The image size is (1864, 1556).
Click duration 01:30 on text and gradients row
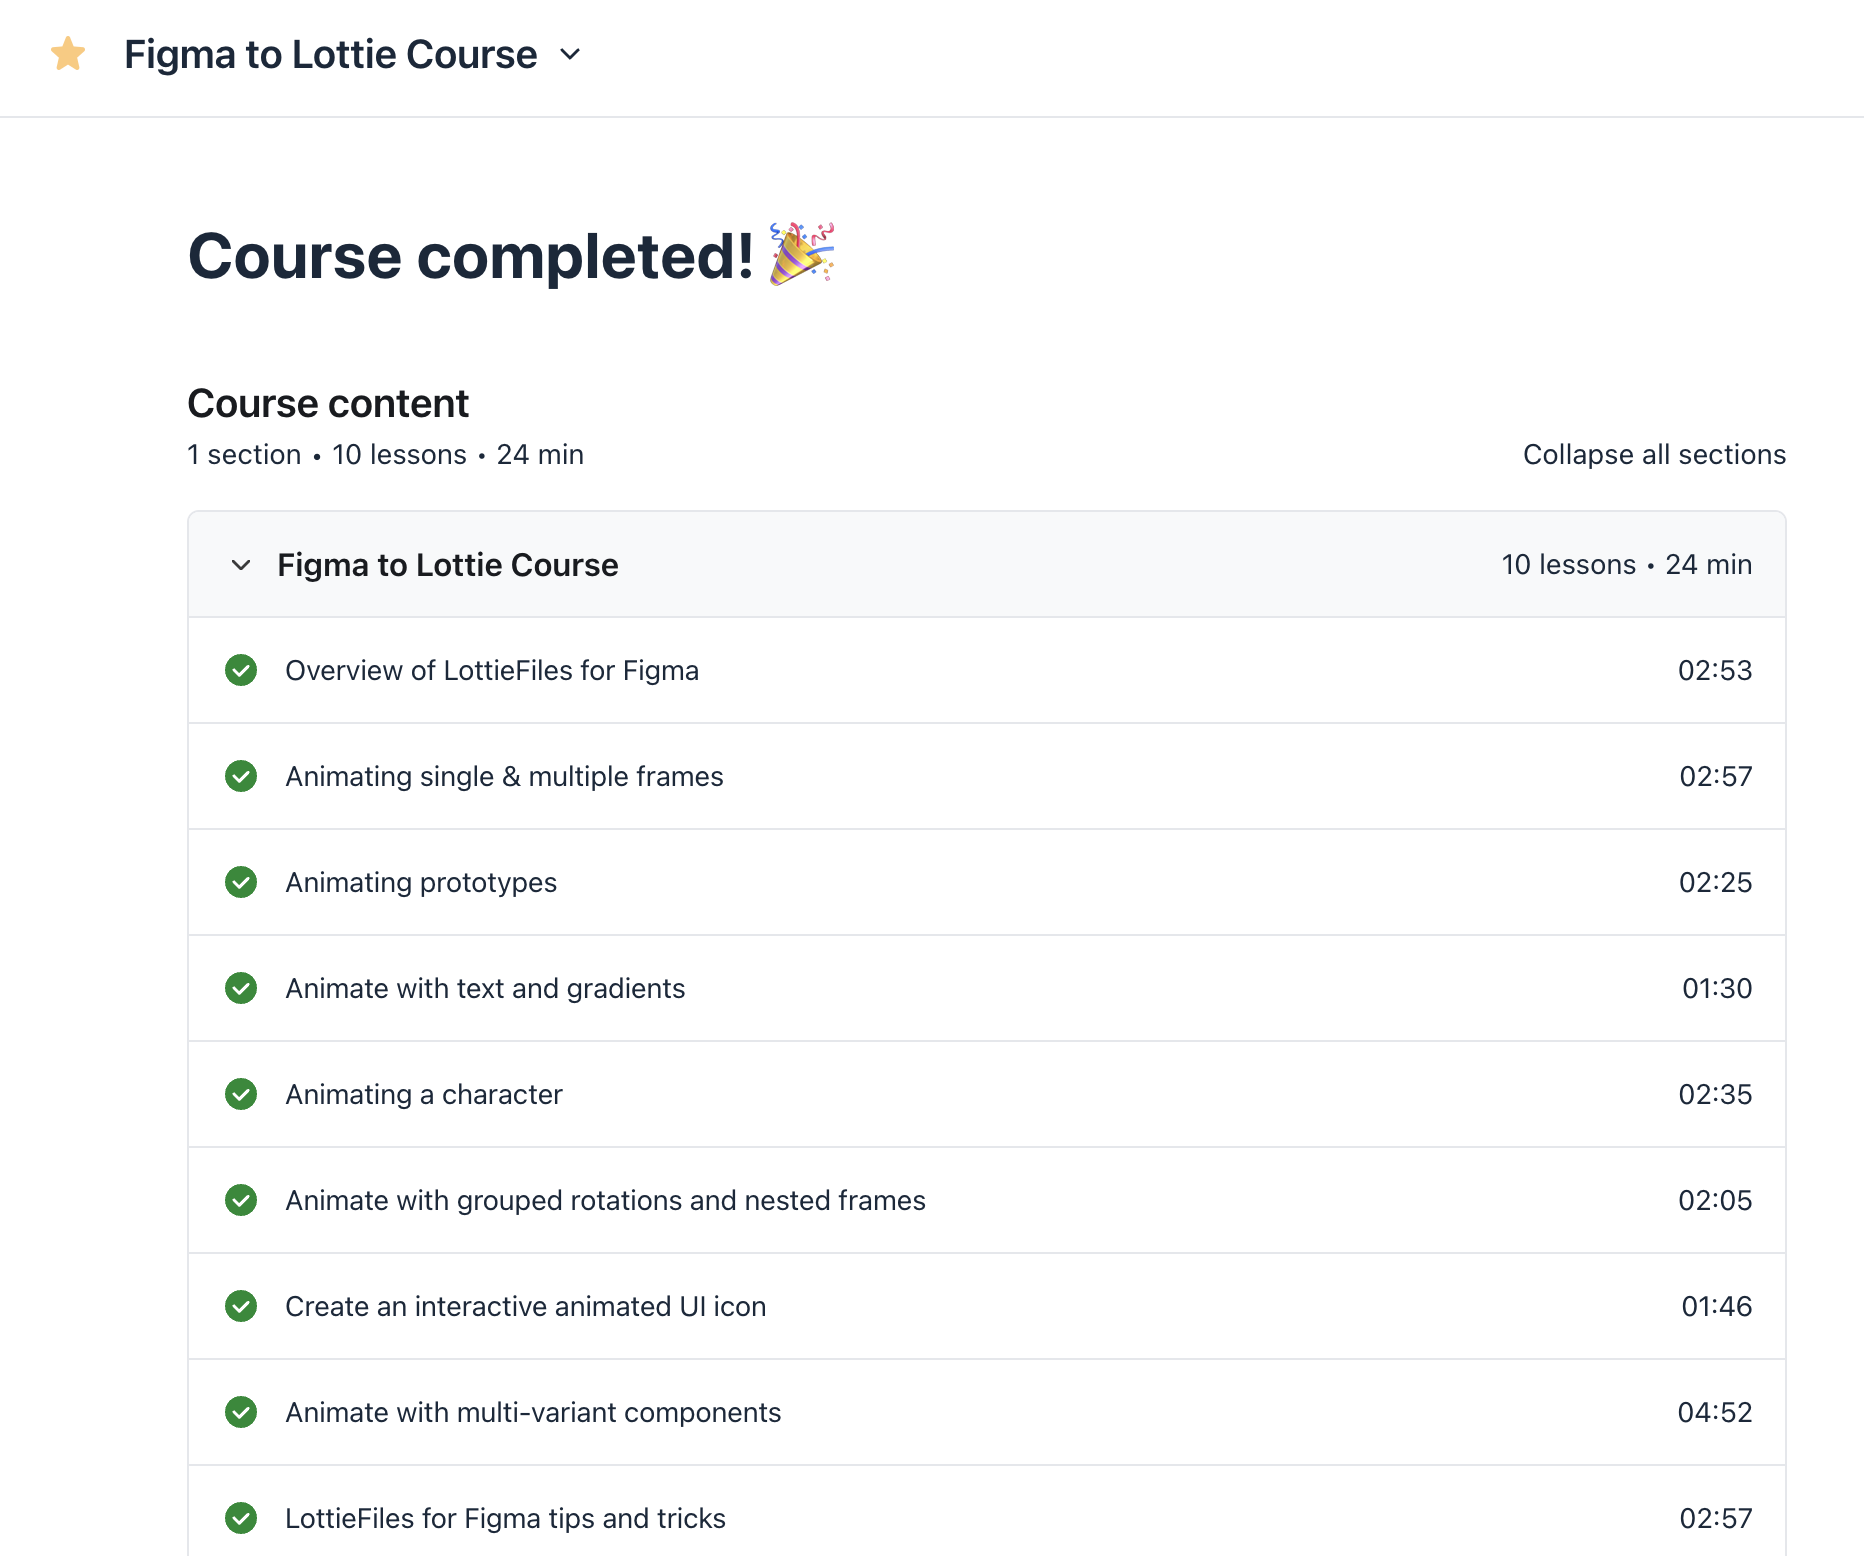[x=1717, y=988]
